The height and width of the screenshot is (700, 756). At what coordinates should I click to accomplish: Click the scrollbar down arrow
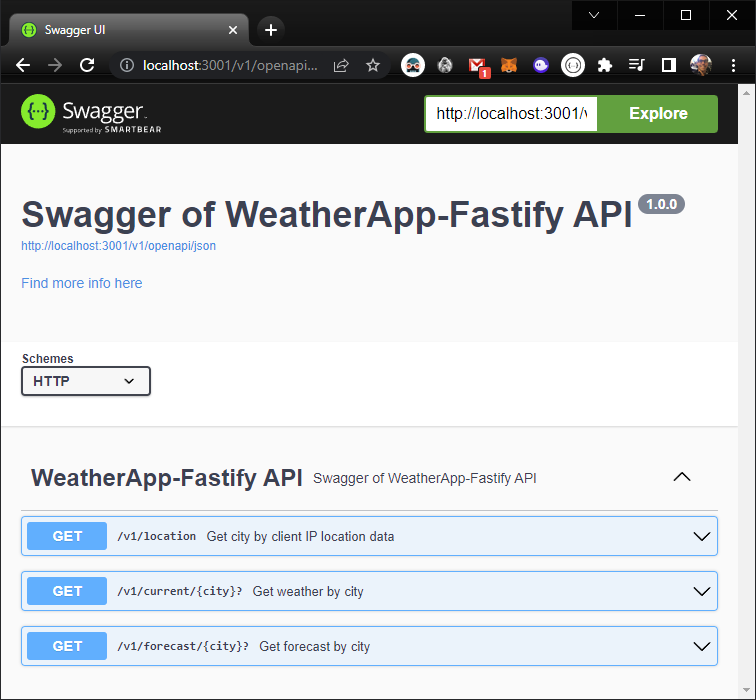click(x=746, y=690)
